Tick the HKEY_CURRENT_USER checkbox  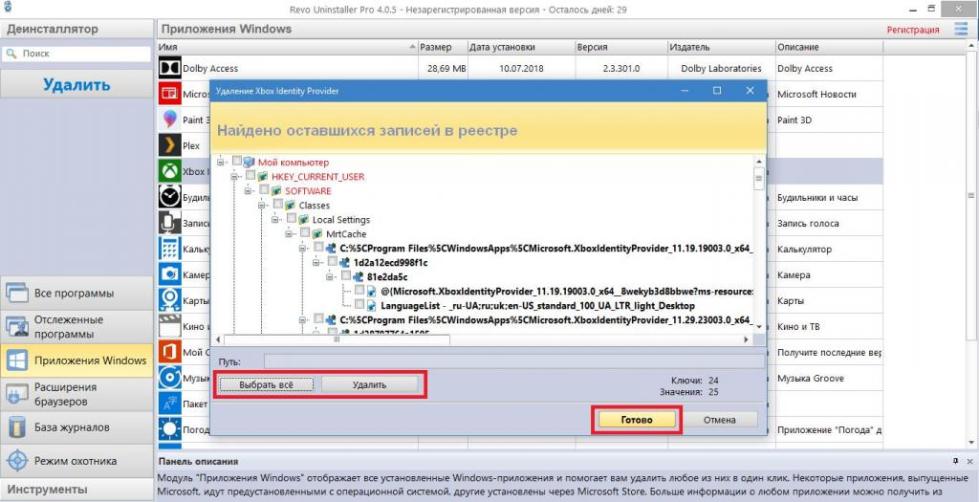250,175
